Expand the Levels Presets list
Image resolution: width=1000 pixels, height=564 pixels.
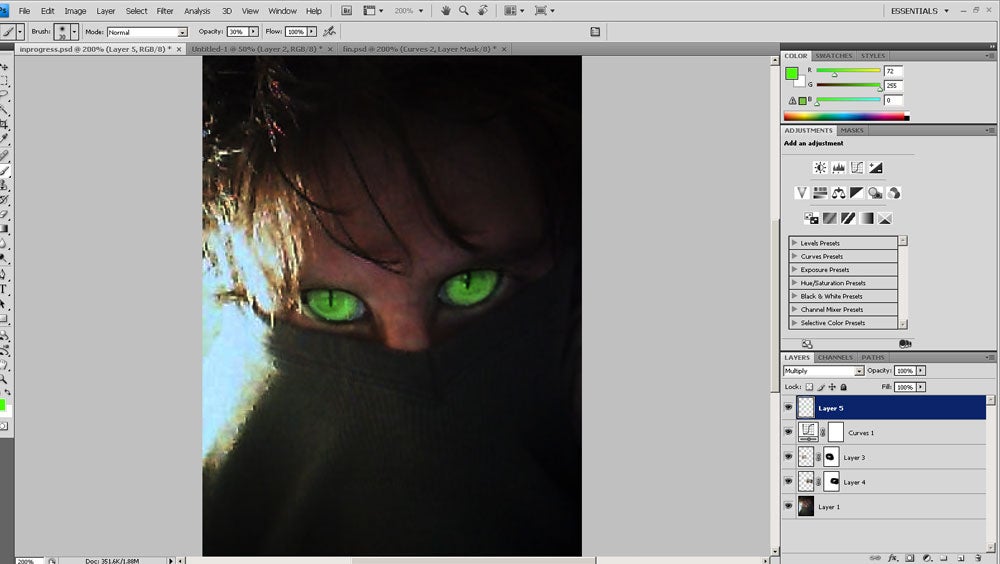point(795,243)
